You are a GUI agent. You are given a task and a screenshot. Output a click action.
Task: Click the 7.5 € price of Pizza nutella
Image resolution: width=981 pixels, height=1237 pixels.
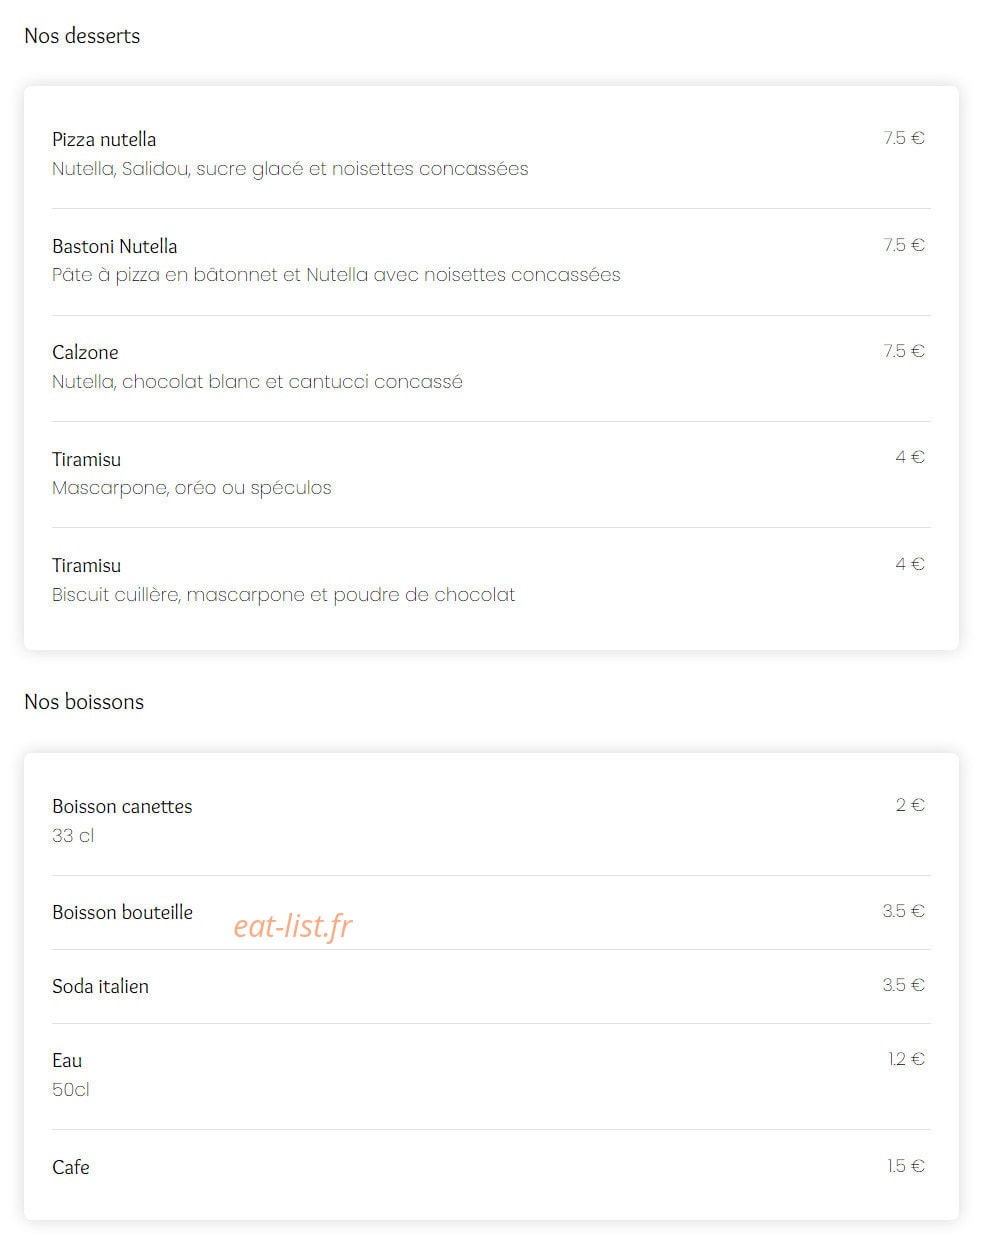tap(904, 138)
